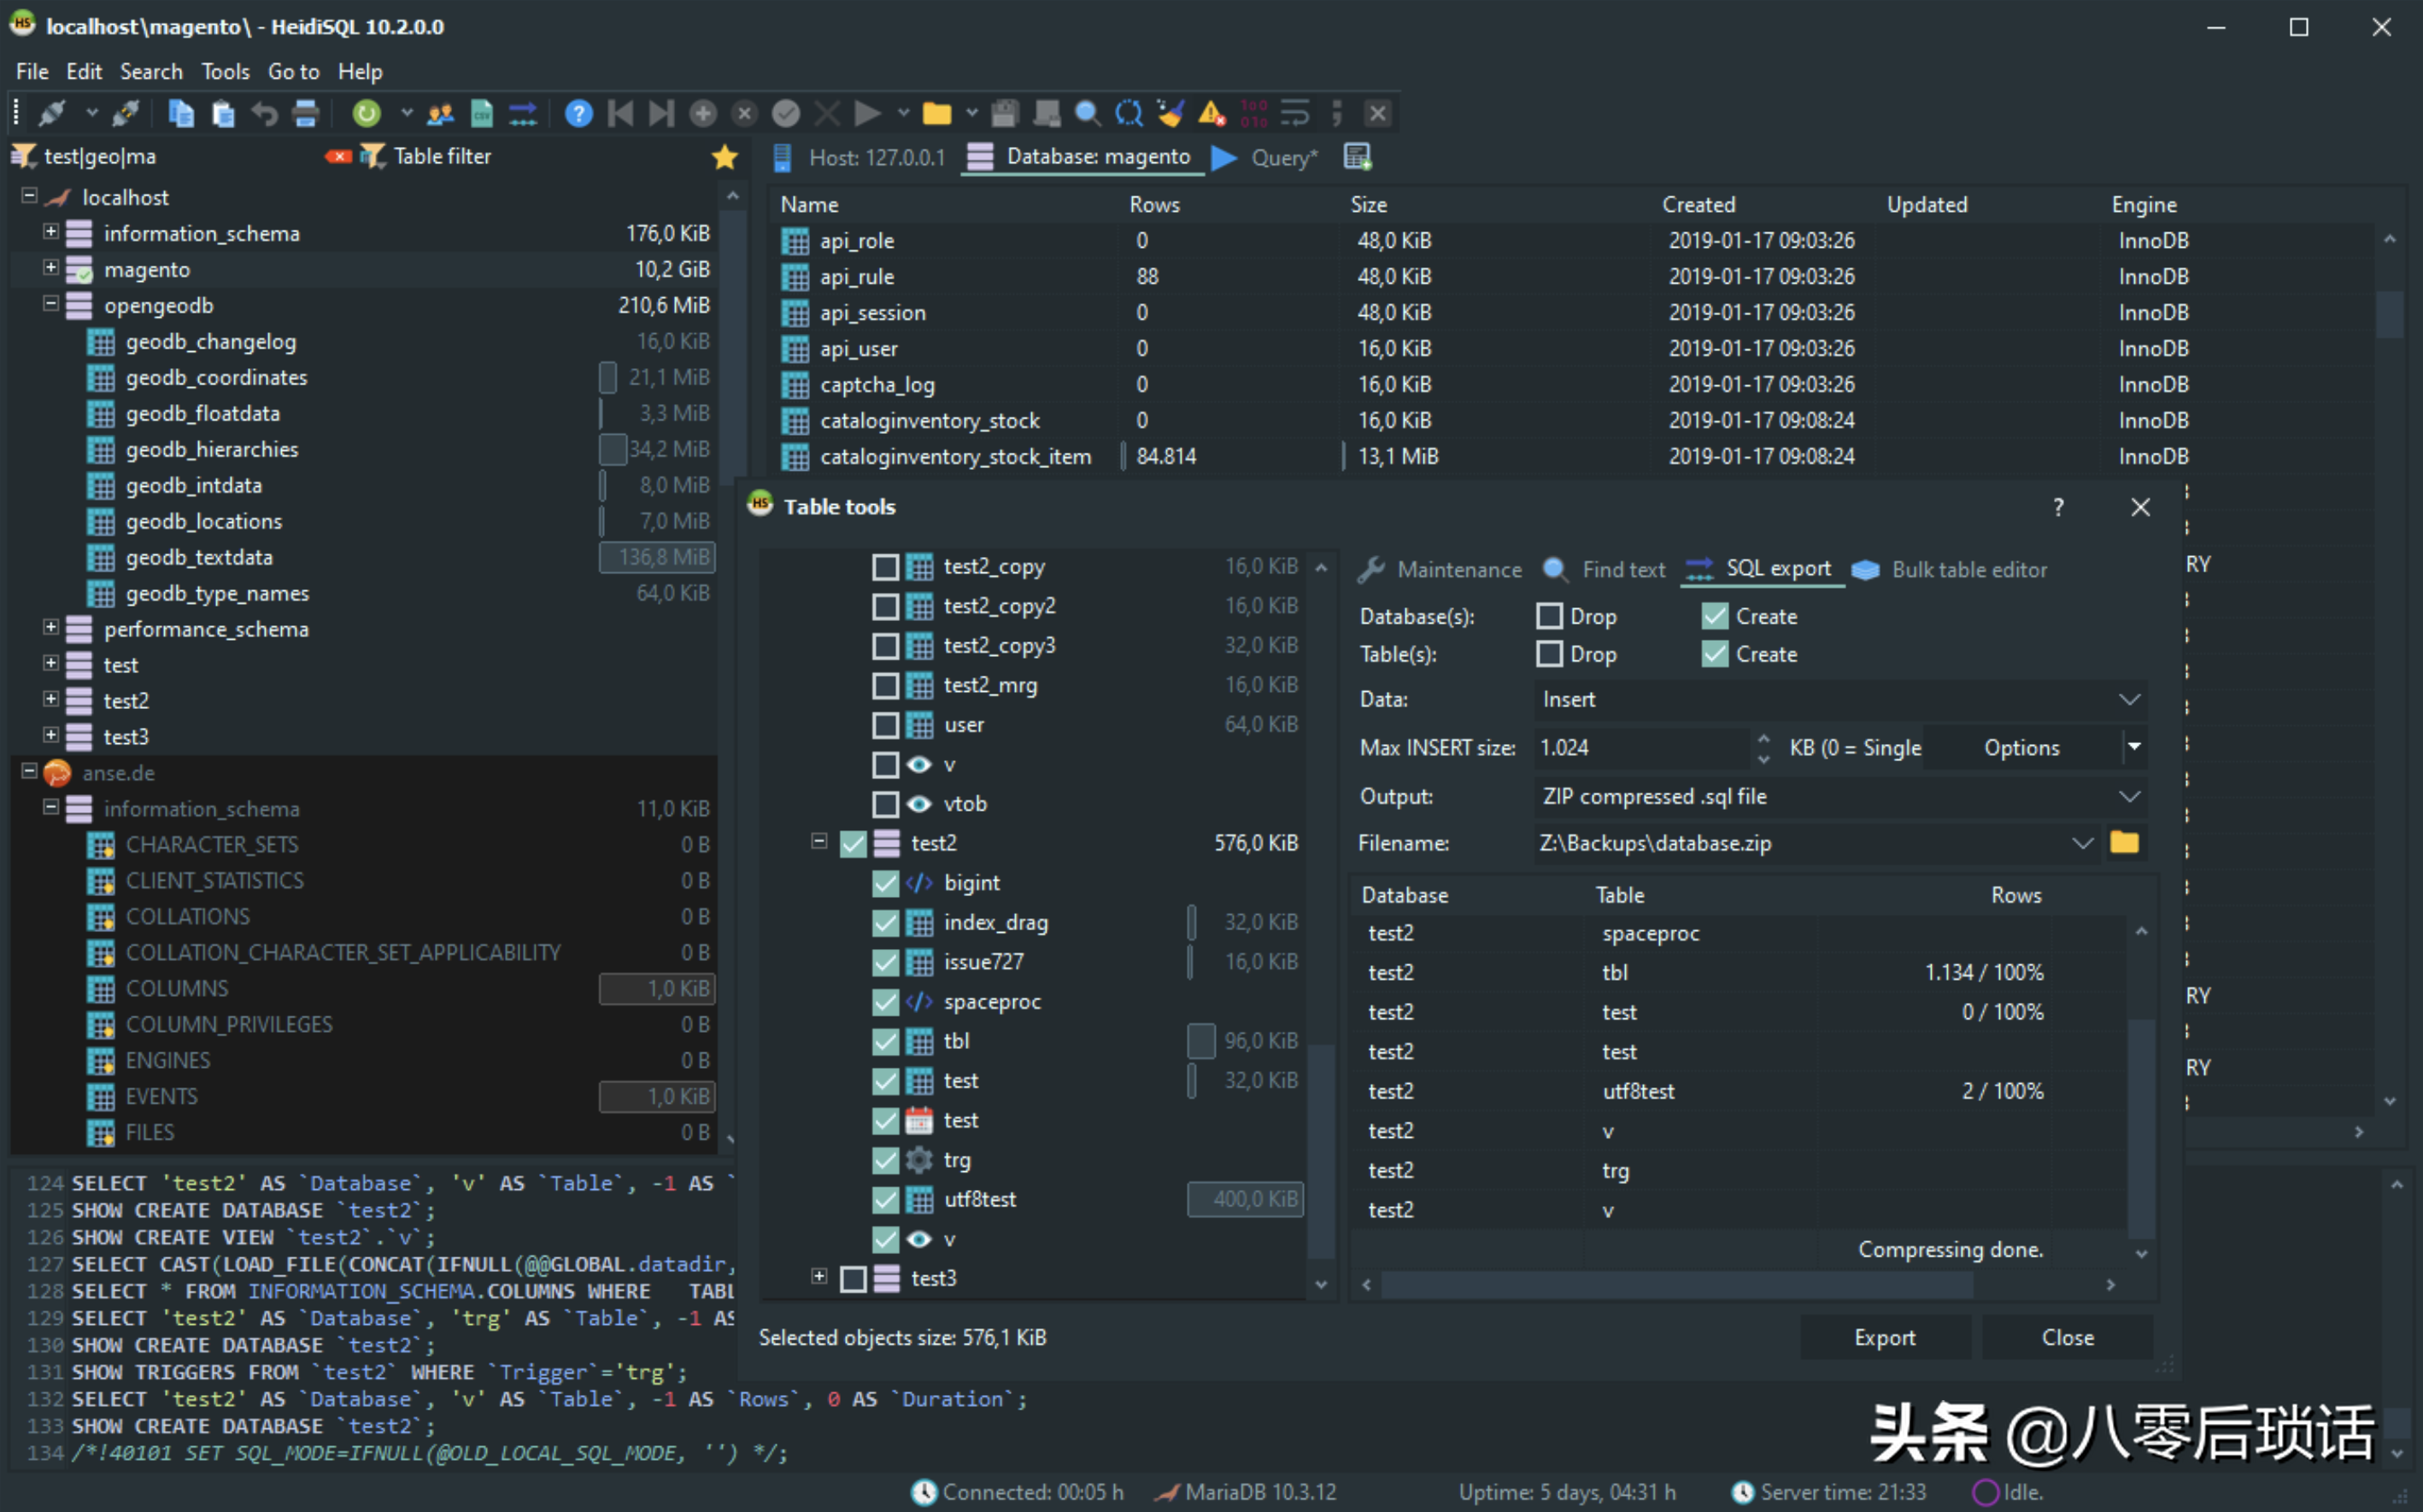Switch to Host: 127.0.0.1 tab

859,157
